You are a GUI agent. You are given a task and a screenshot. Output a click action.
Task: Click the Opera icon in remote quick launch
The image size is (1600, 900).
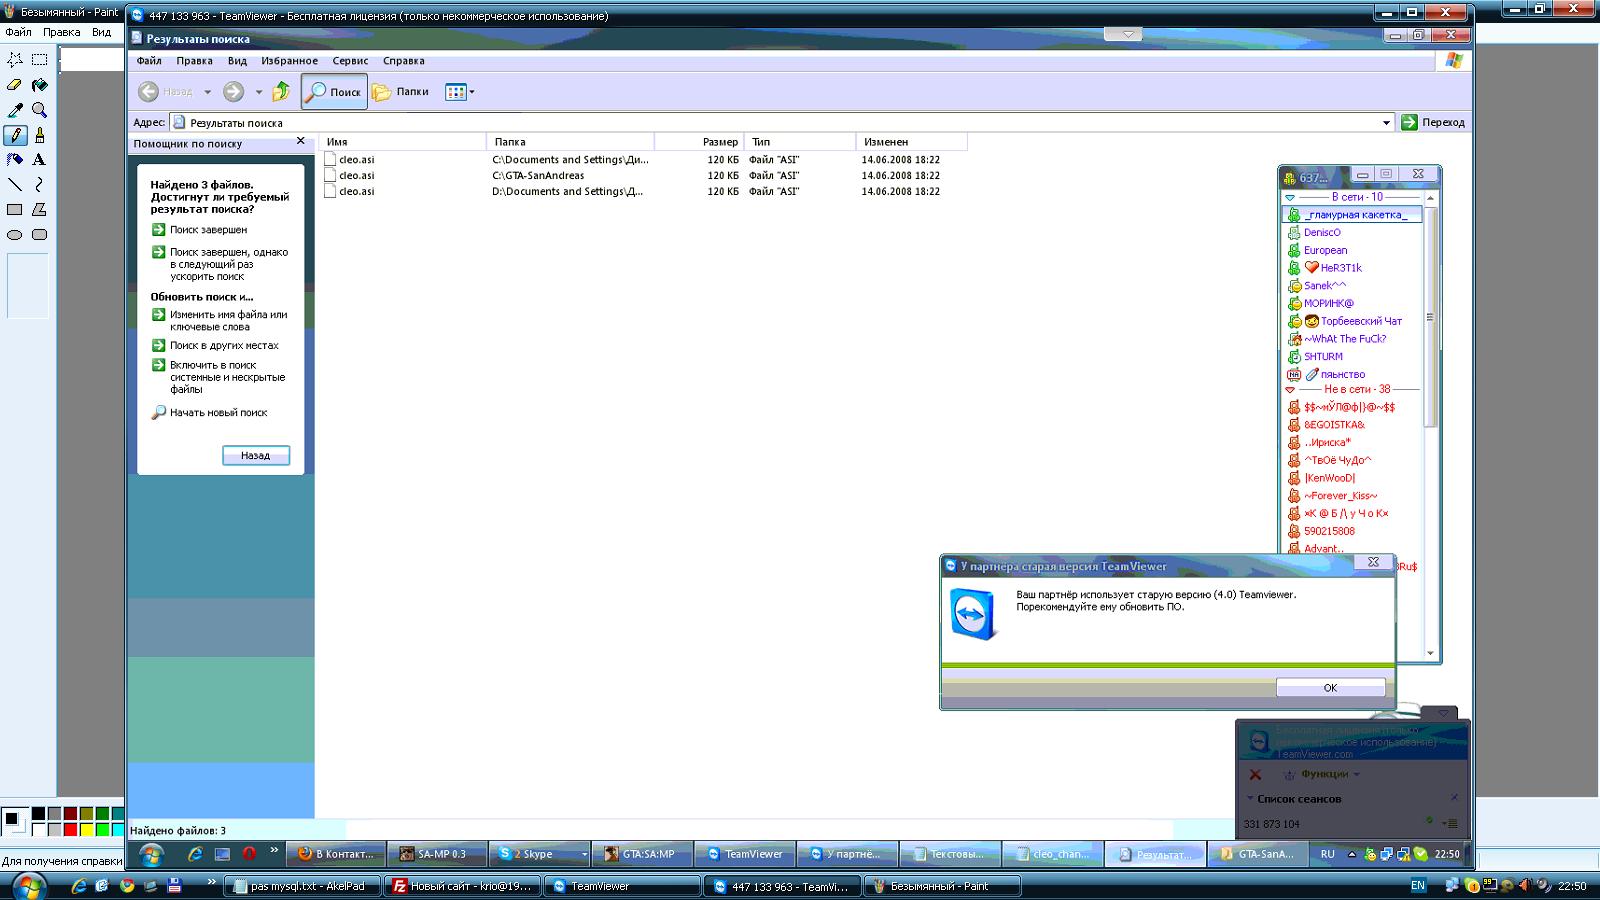point(249,854)
